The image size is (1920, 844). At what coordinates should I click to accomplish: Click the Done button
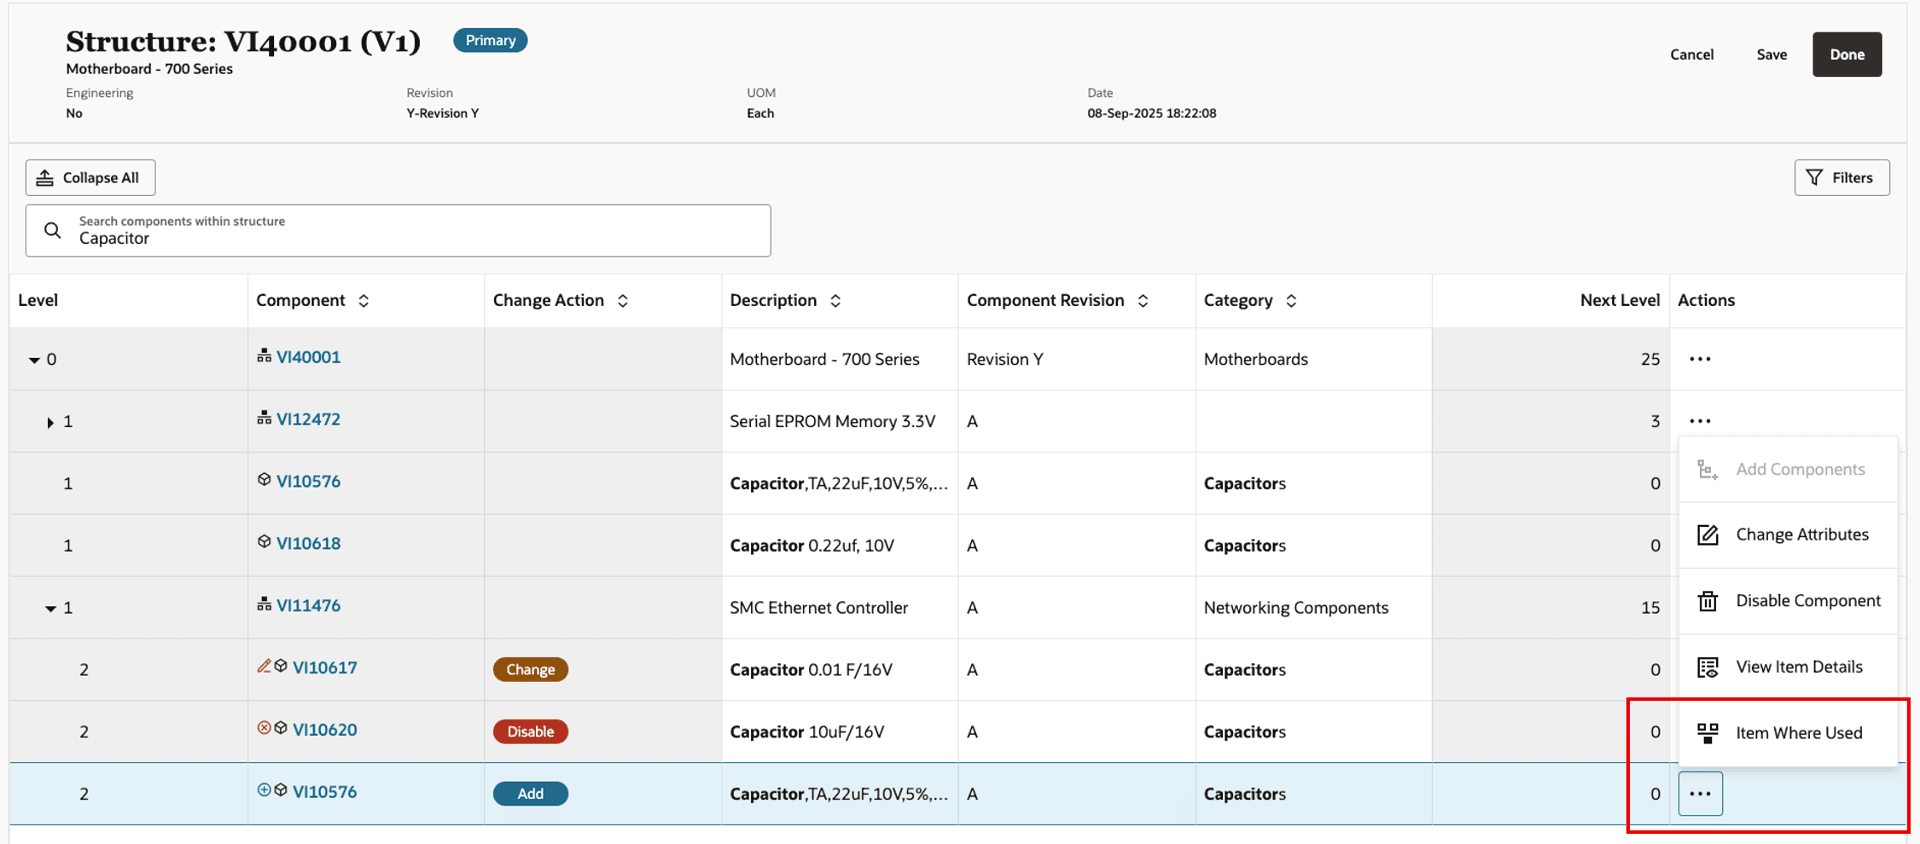coord(1847,55)
